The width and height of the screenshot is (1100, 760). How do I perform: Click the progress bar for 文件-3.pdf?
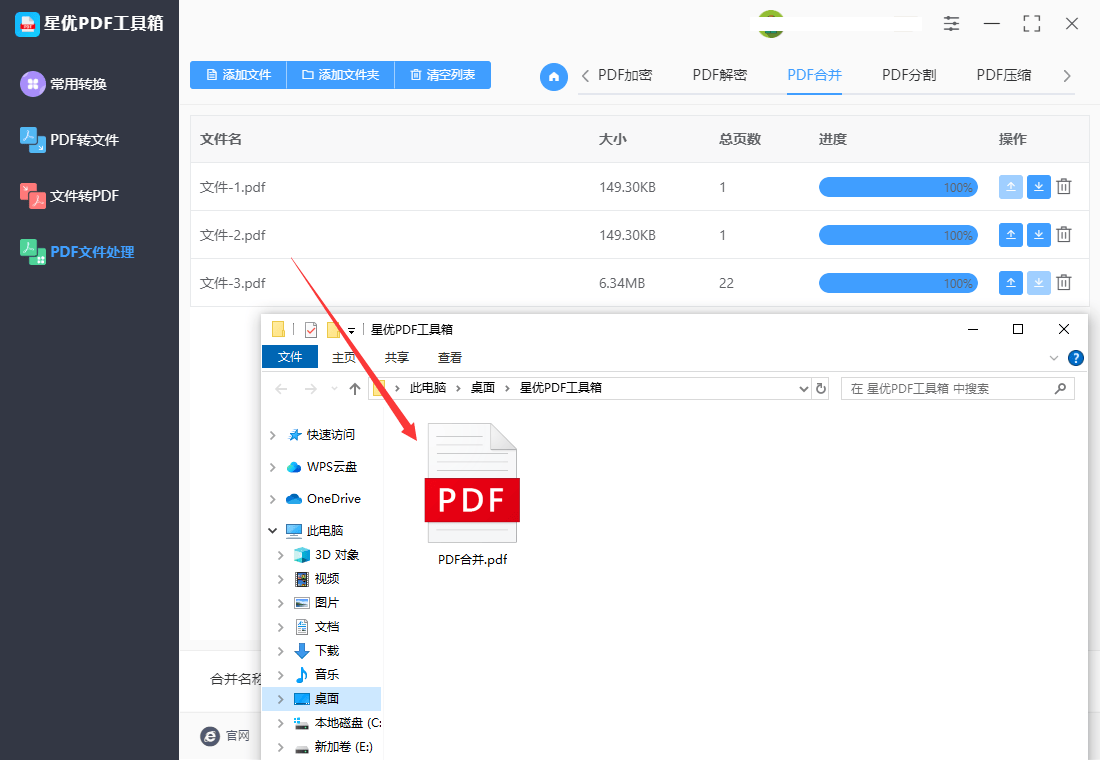[898, 283]
